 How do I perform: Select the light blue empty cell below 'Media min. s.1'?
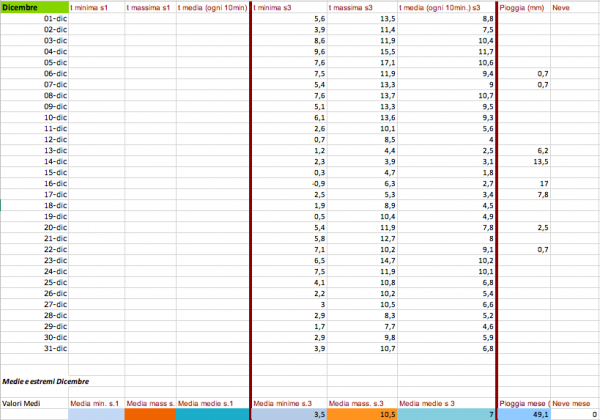point(96,414)
